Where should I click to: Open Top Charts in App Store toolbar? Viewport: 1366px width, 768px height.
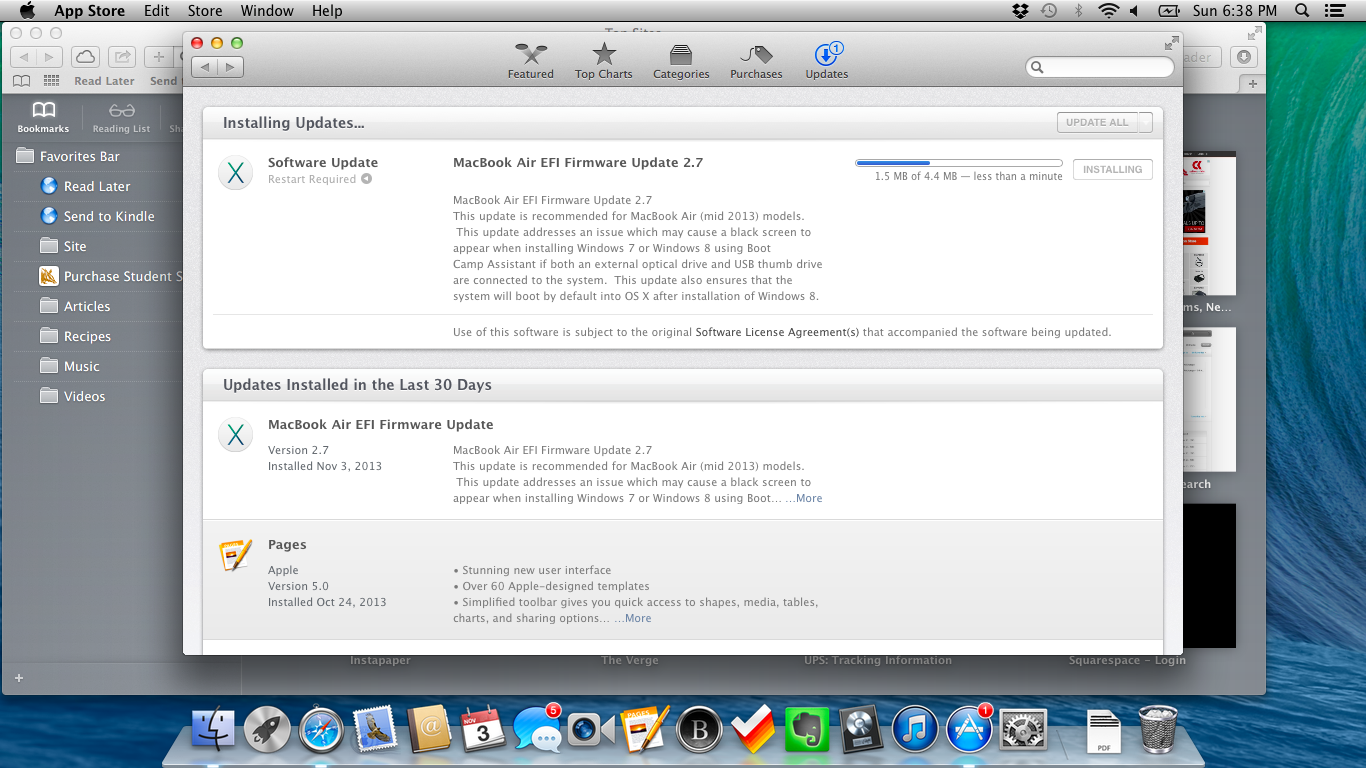603,61
